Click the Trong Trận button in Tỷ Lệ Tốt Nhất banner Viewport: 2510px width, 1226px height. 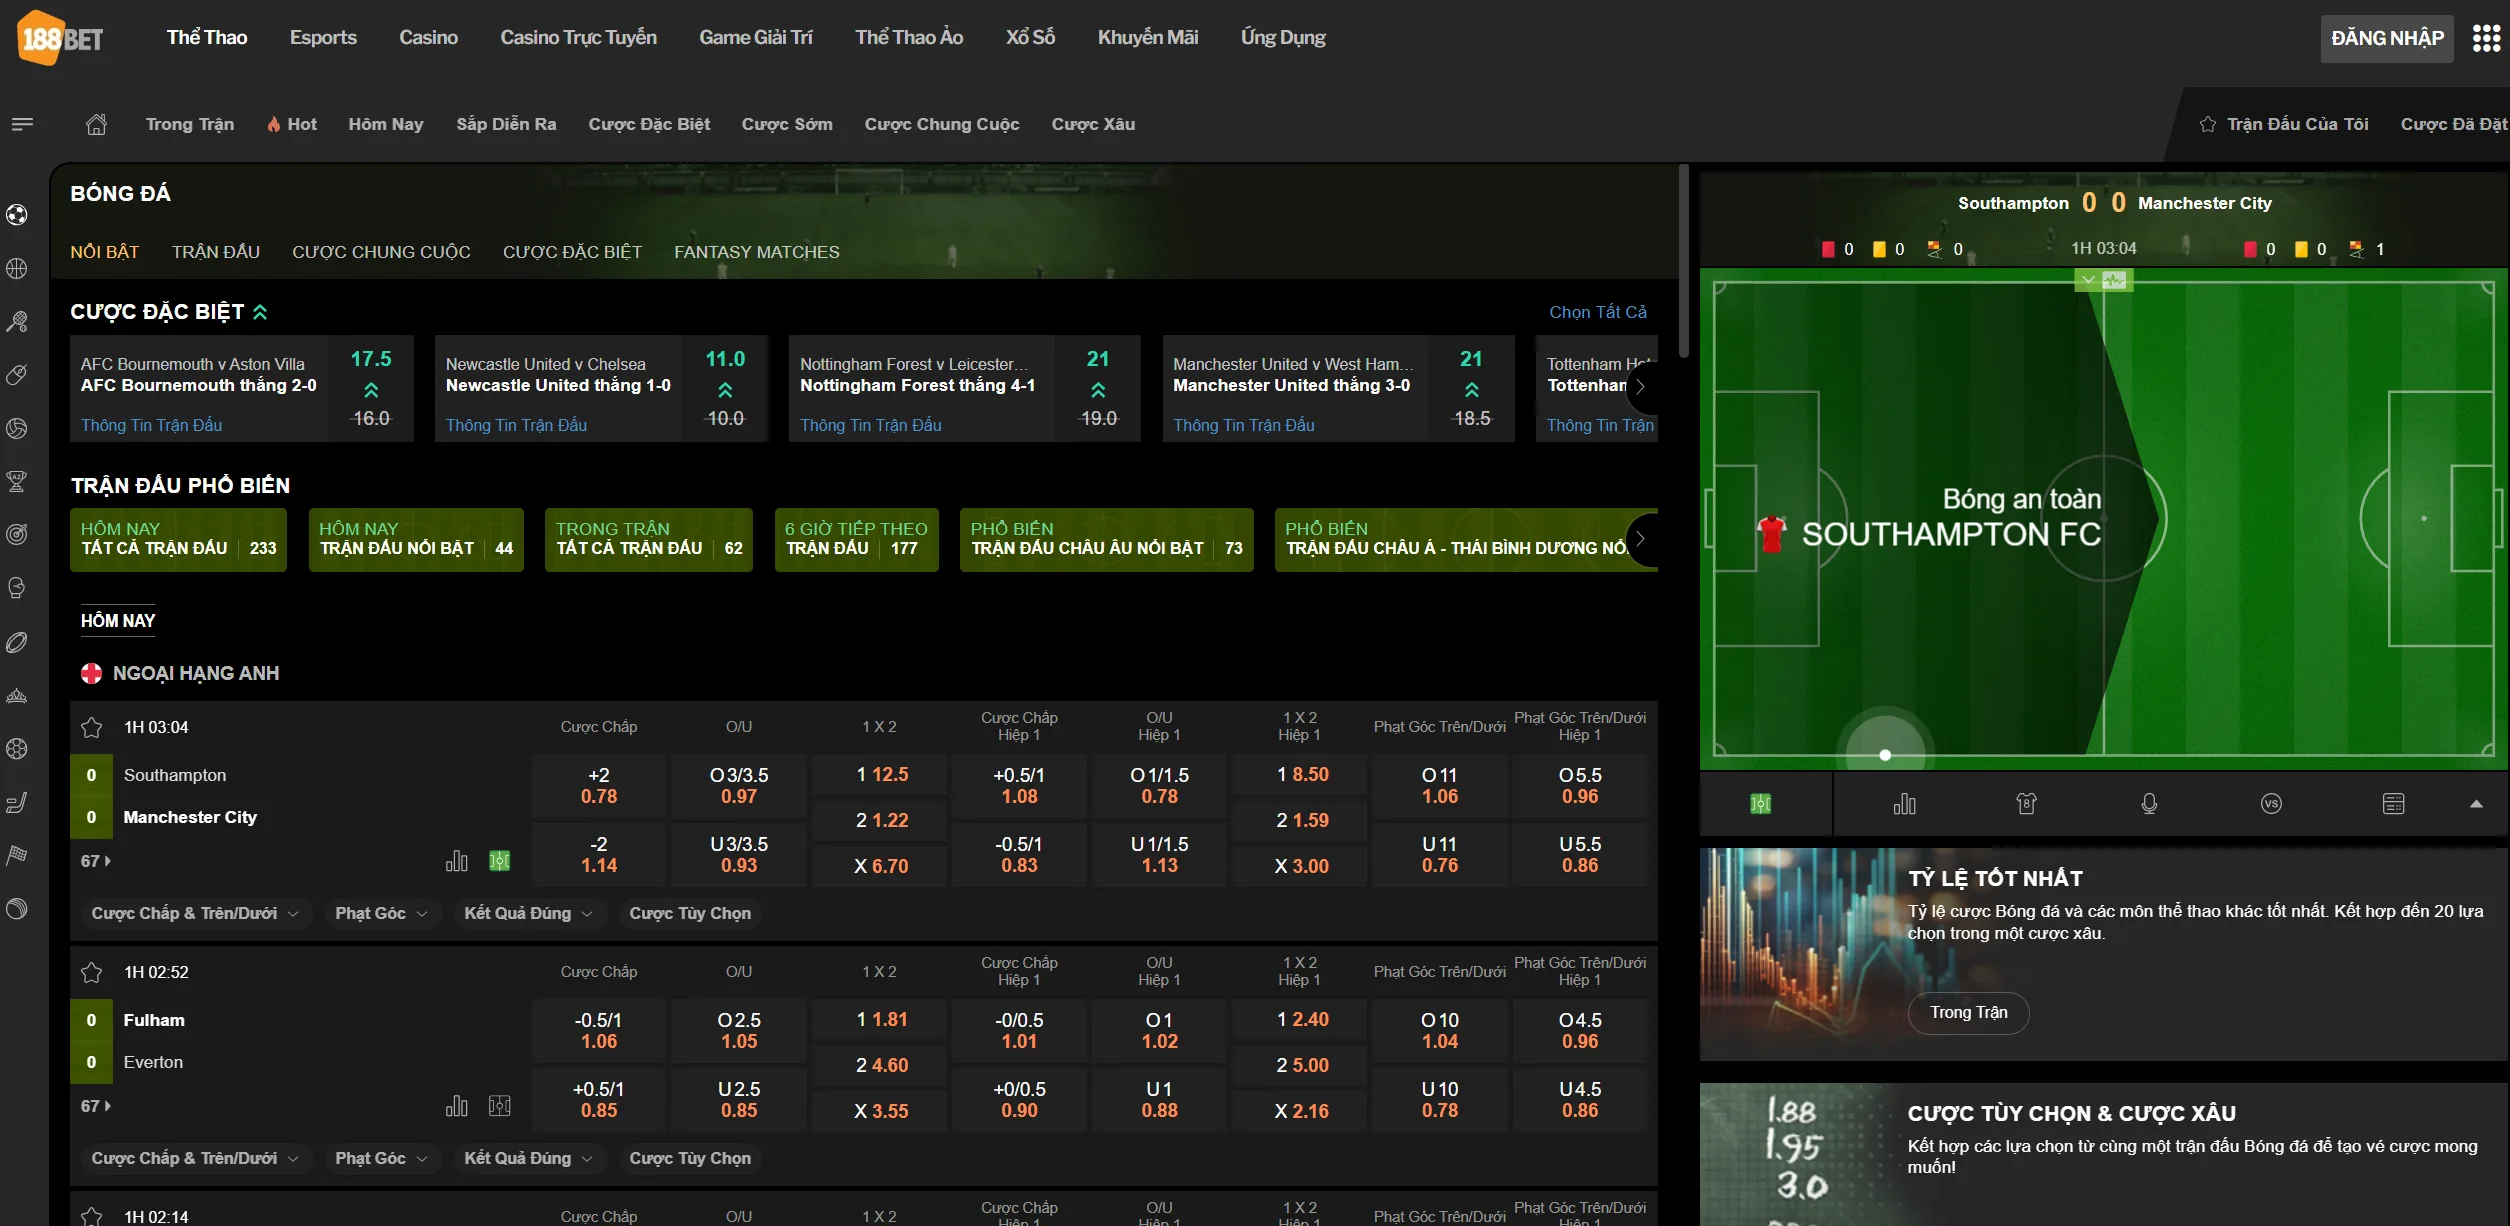point(1968,1013)
